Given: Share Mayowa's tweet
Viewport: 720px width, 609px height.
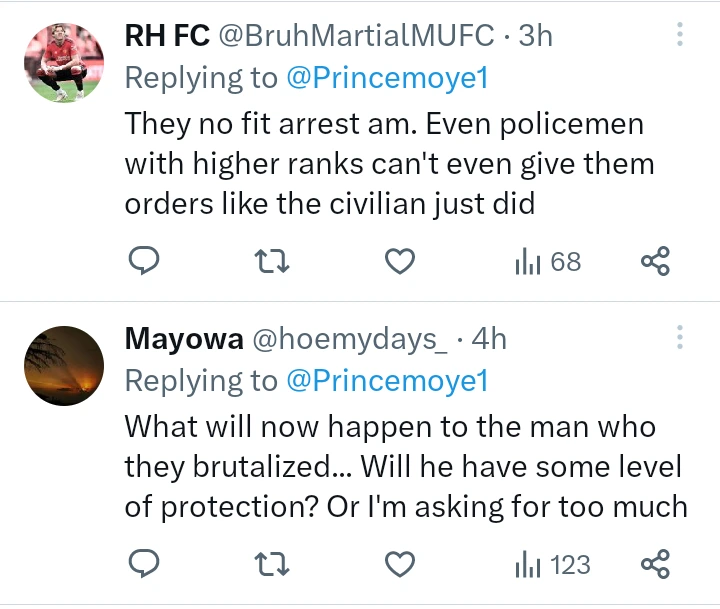Looking at the screenshot, I should point(655,565).
